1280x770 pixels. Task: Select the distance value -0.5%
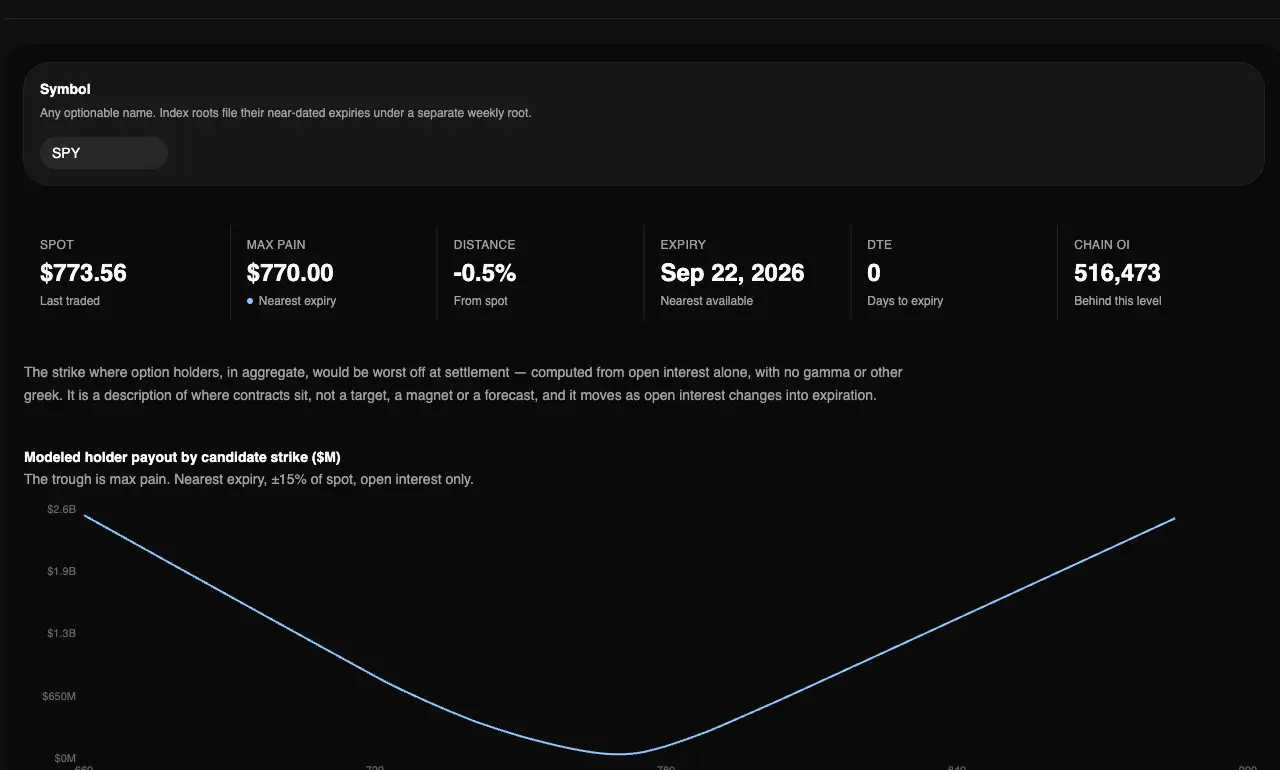(x=485, y=273)
